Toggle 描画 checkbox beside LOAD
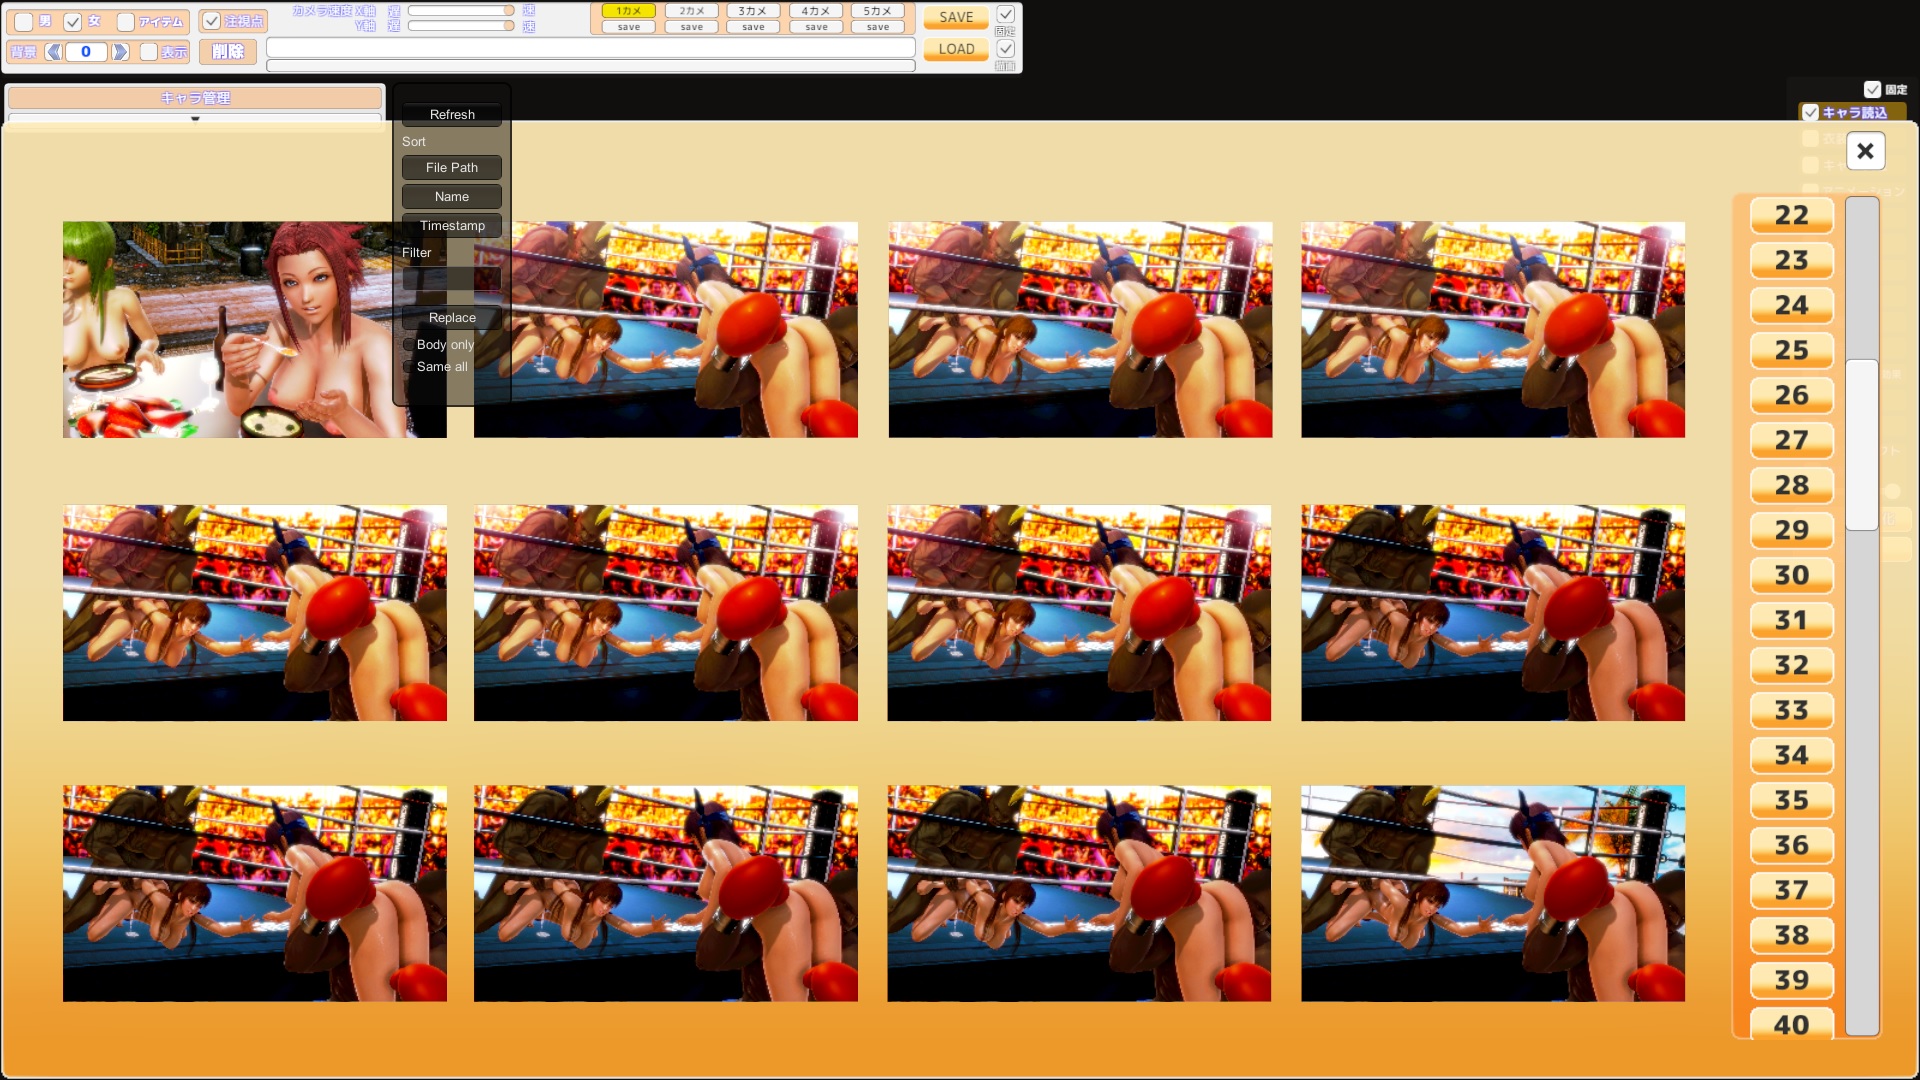The width and height of the screenshot is (1920, 1080). (1006, 48)
